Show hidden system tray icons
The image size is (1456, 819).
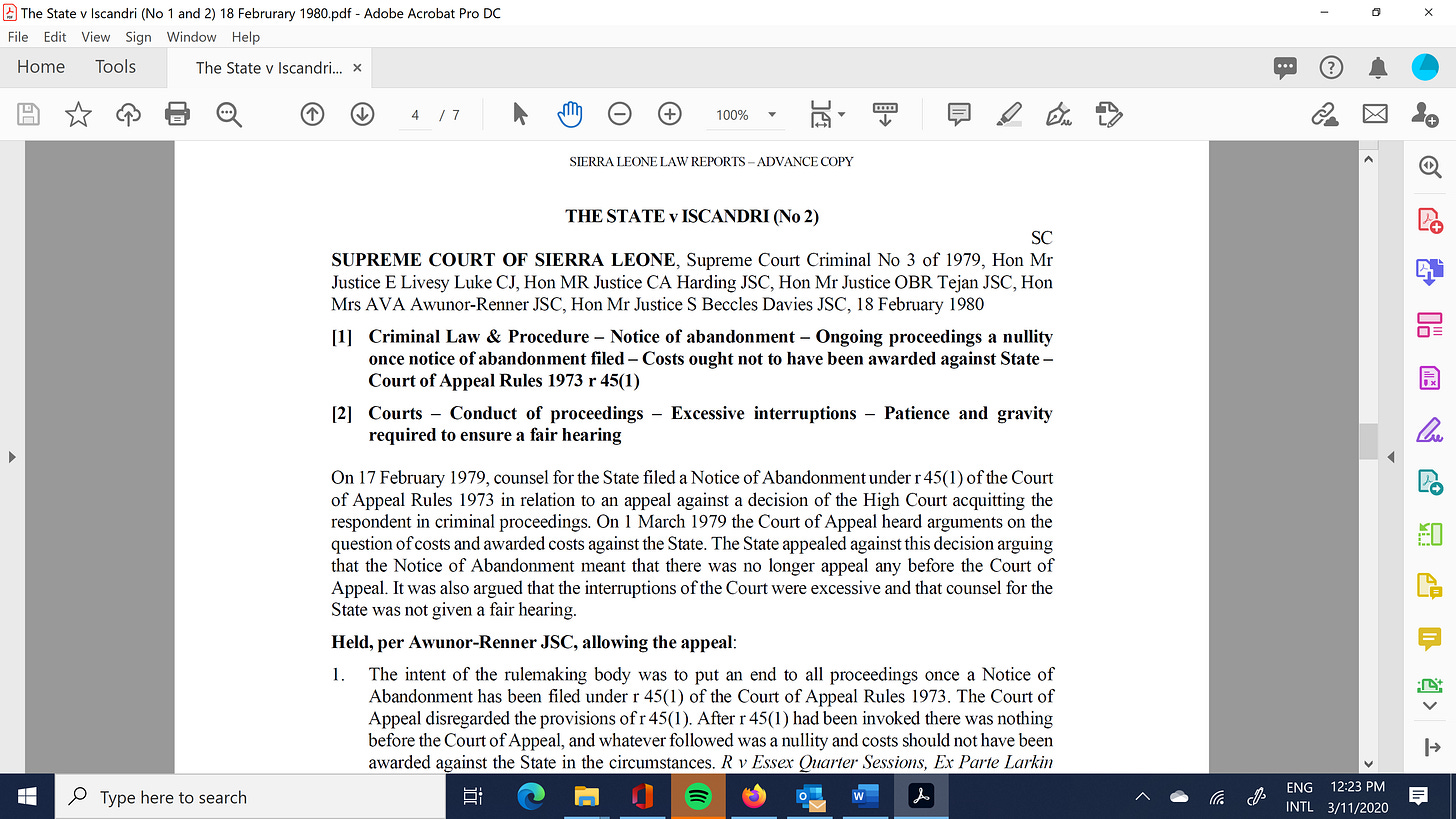[x=1143, y=797]
